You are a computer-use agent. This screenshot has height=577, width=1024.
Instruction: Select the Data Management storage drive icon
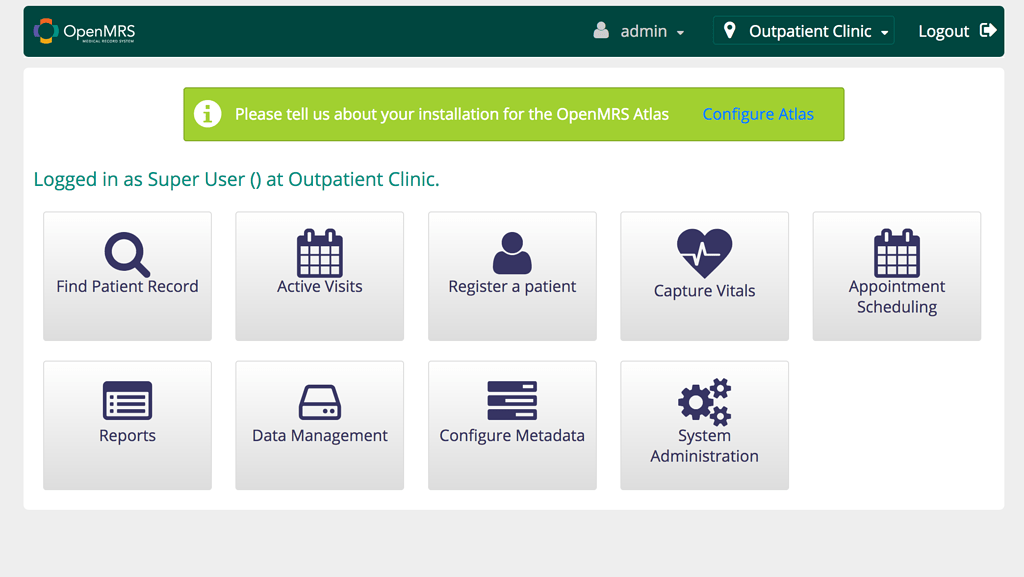(319, 403)
